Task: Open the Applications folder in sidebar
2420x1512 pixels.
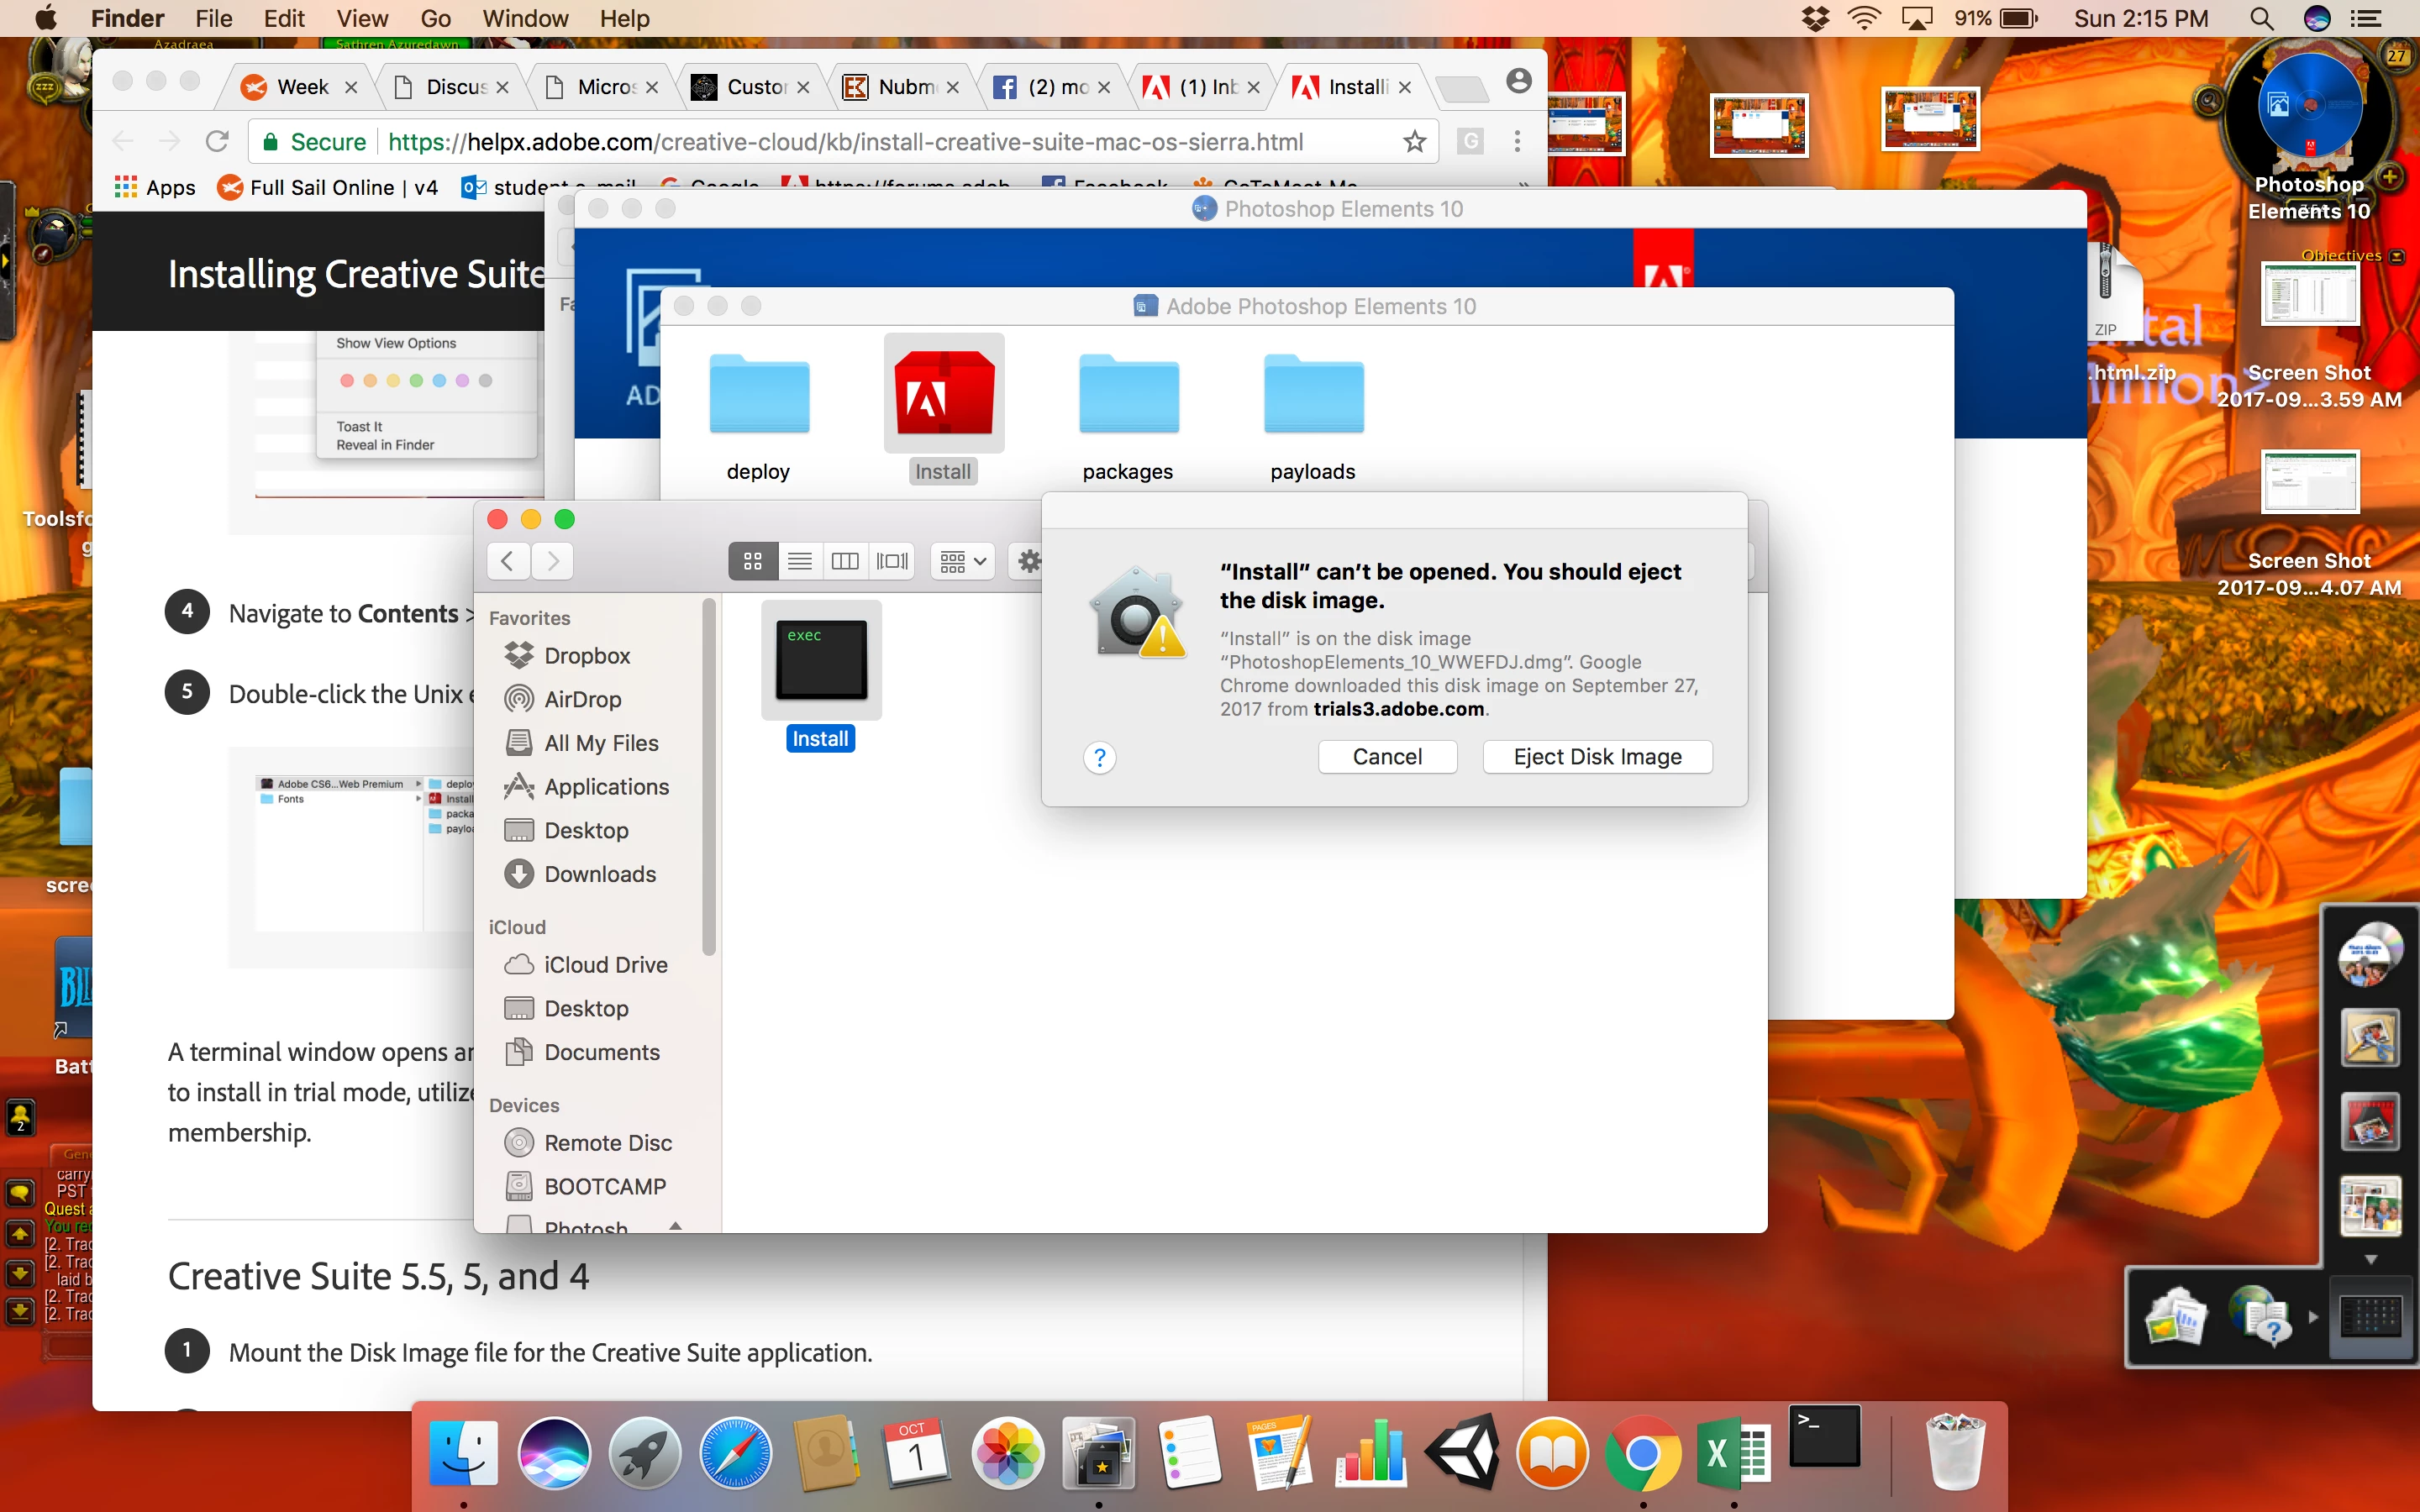Action: click(x=606, y=787)
